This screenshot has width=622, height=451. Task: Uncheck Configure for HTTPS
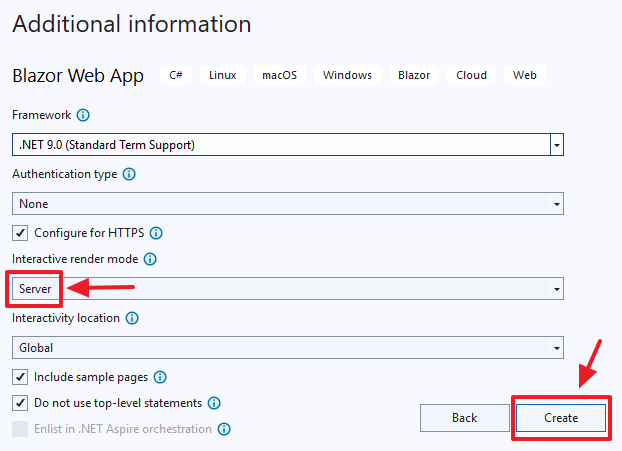tap(20, 233)
